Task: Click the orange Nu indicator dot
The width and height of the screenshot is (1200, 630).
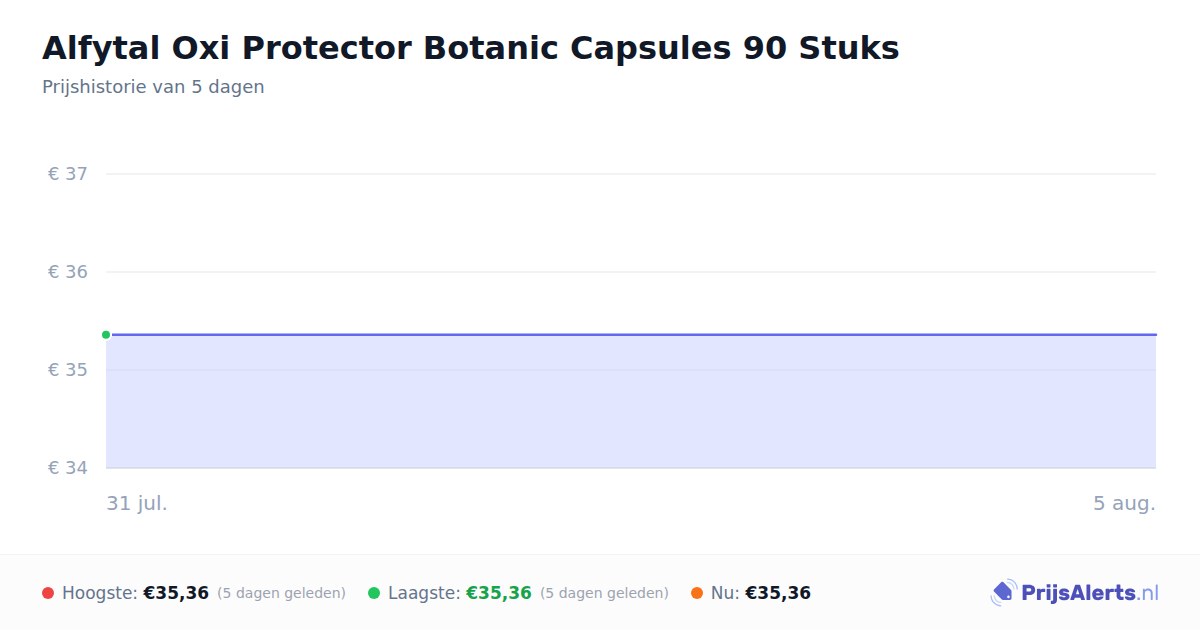Action: (697, 593)
